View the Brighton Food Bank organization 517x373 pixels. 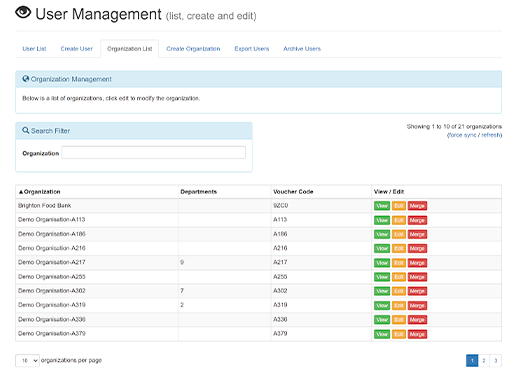click(382, 206)
